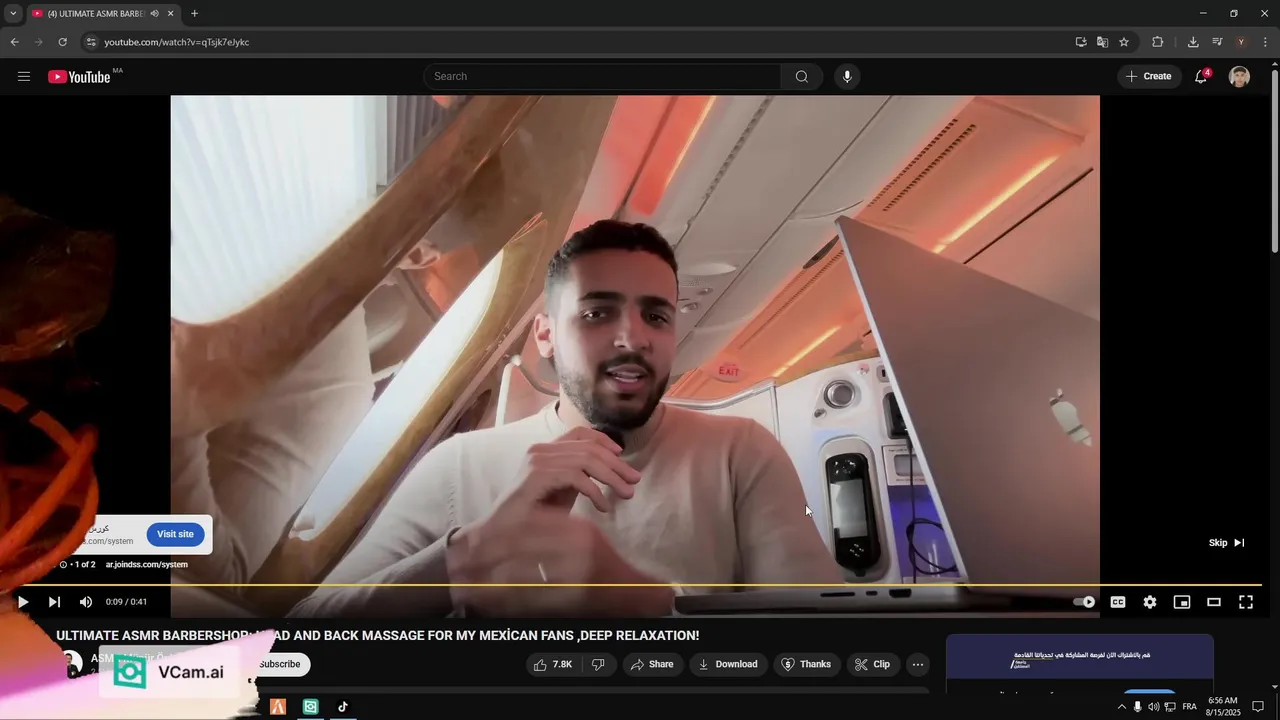The width and height of the screenshot is (1280, 720).
Task: Open the YouTube guide hamburger menu
Action: click(x=24, y=77)
